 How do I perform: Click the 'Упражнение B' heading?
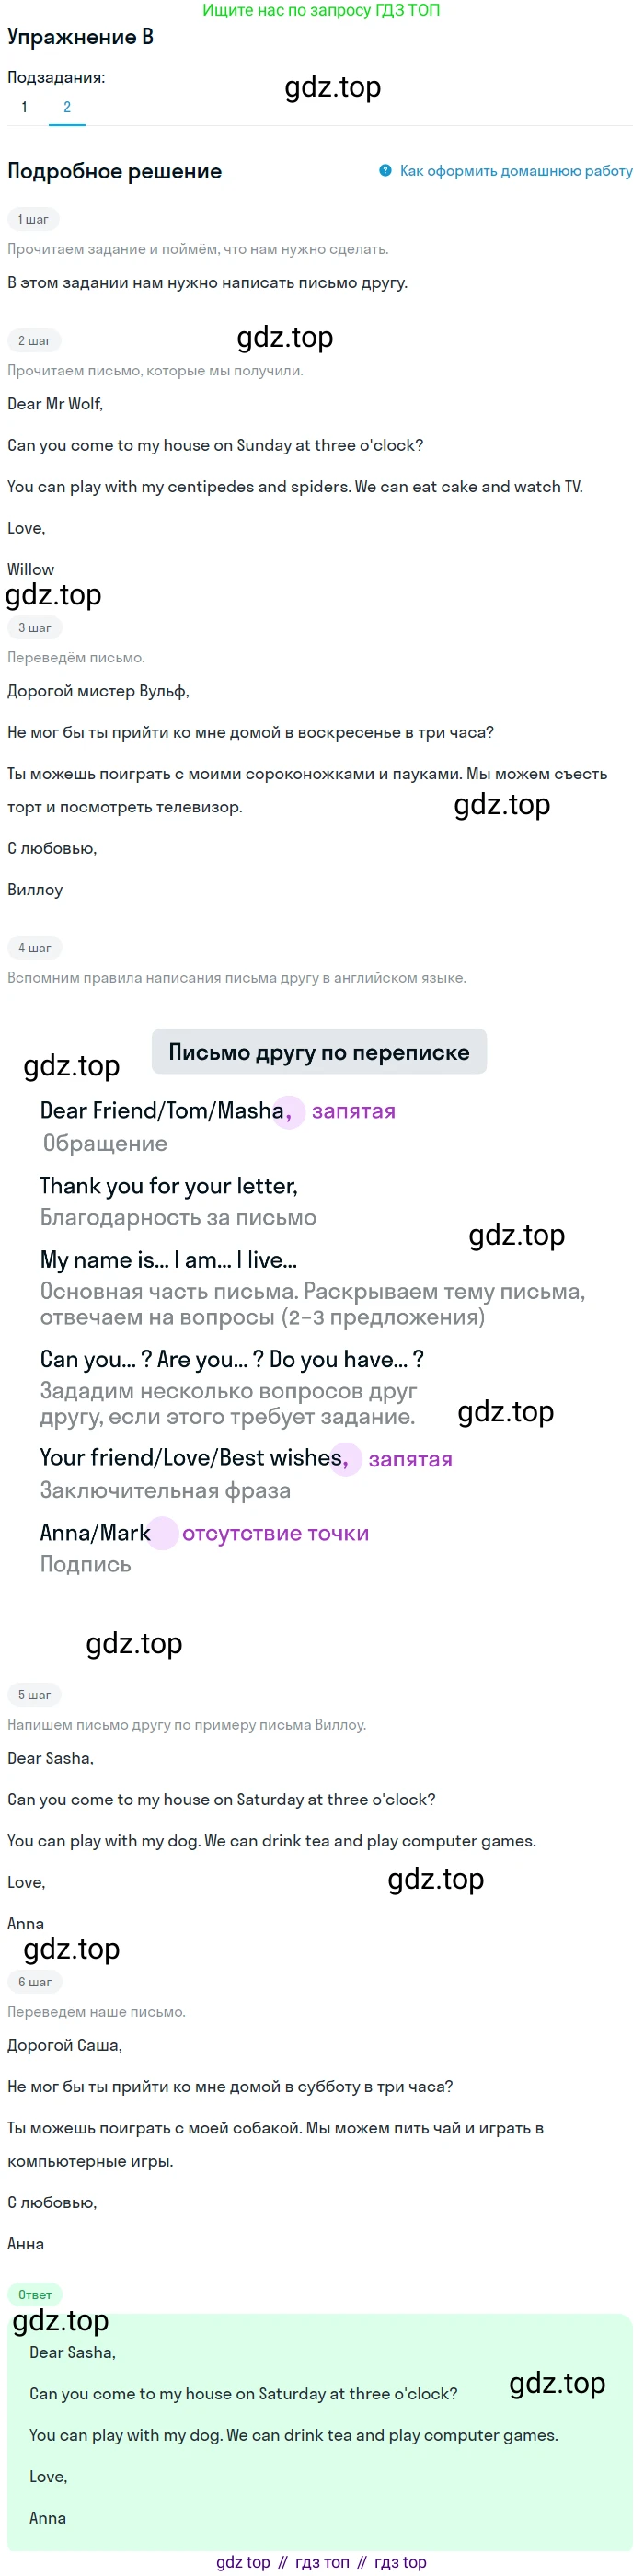(80, 37)
